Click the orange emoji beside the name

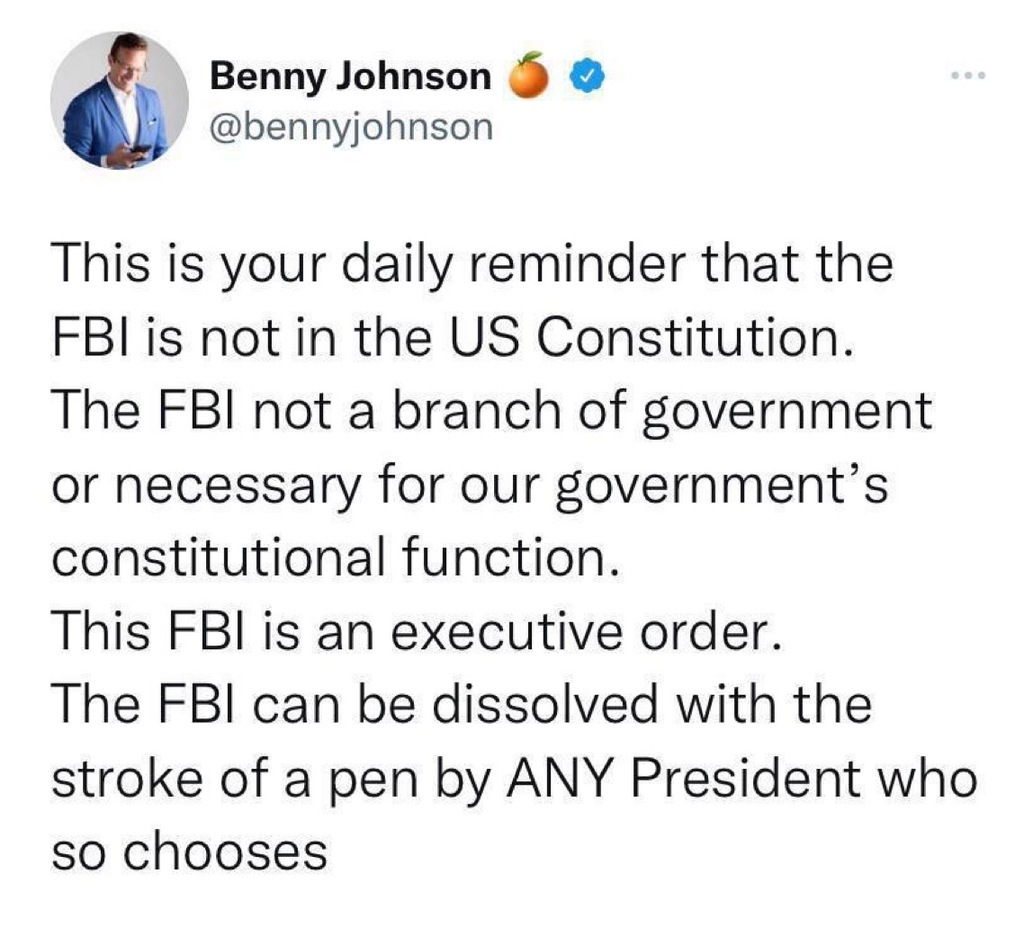pos(532,77)
